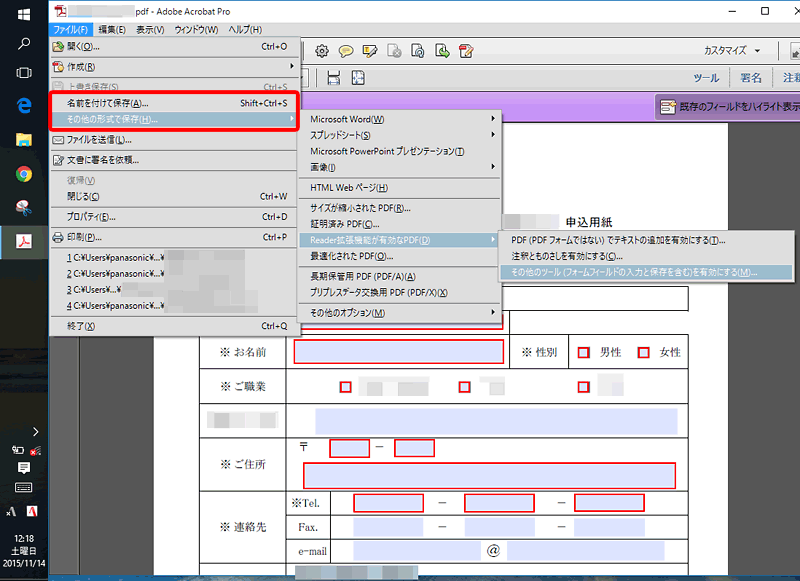
Task: Open the ウィンドウ(W) menu
Action: [x=196, y=30]
